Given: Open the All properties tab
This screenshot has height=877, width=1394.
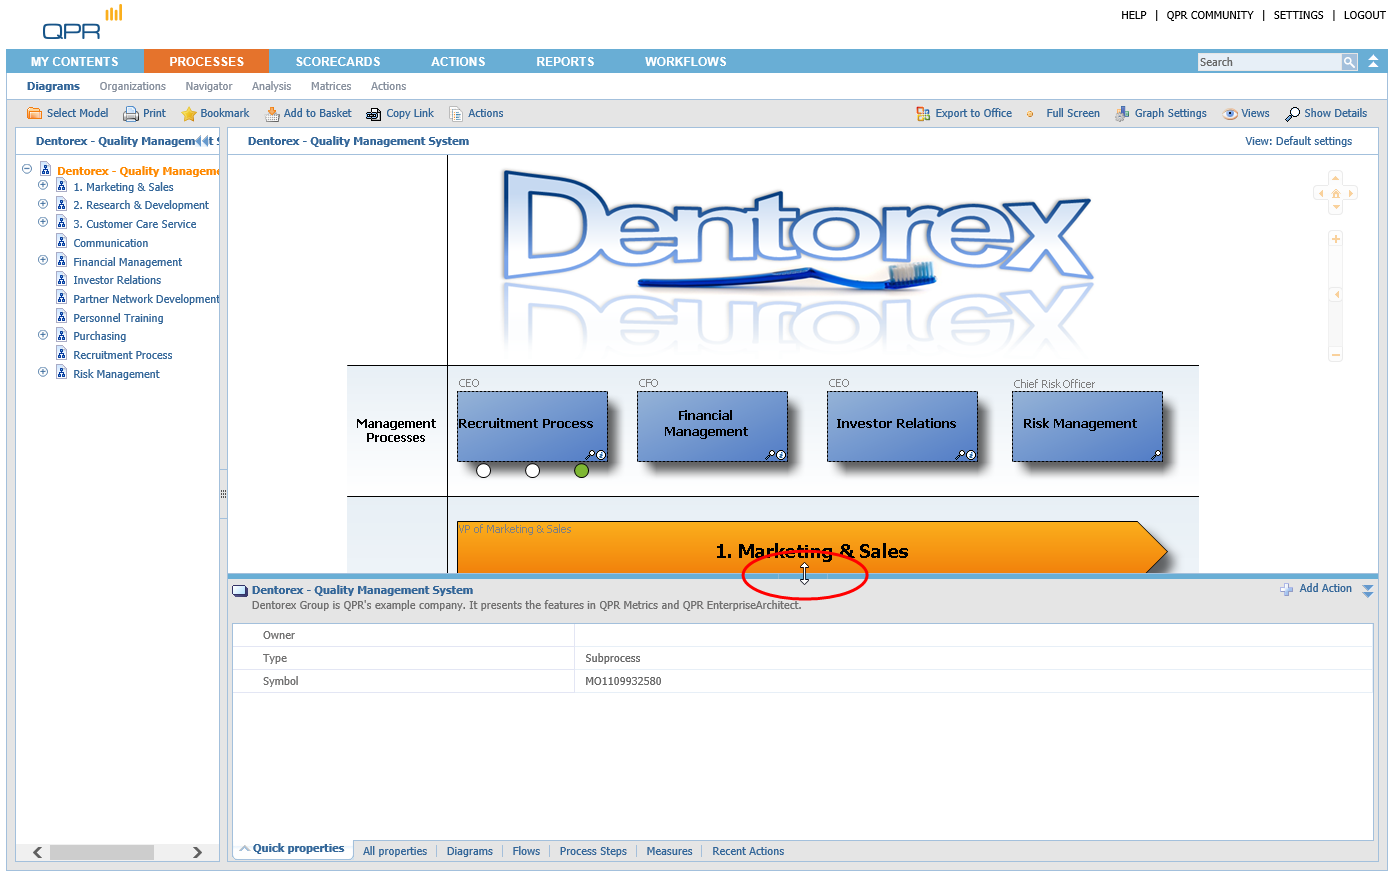Looking at the screenshot, I should pos(395,851).
